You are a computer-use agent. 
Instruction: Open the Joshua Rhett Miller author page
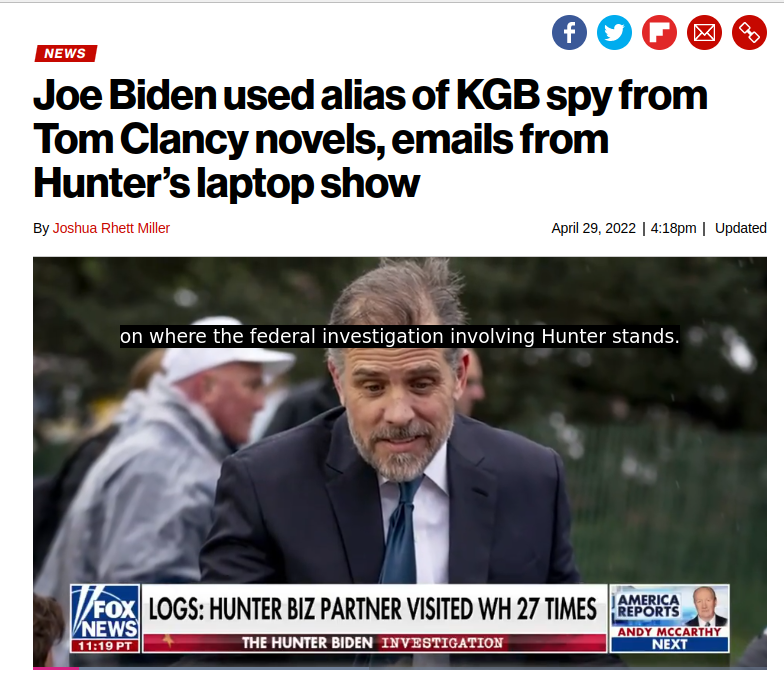pos(111,228)
